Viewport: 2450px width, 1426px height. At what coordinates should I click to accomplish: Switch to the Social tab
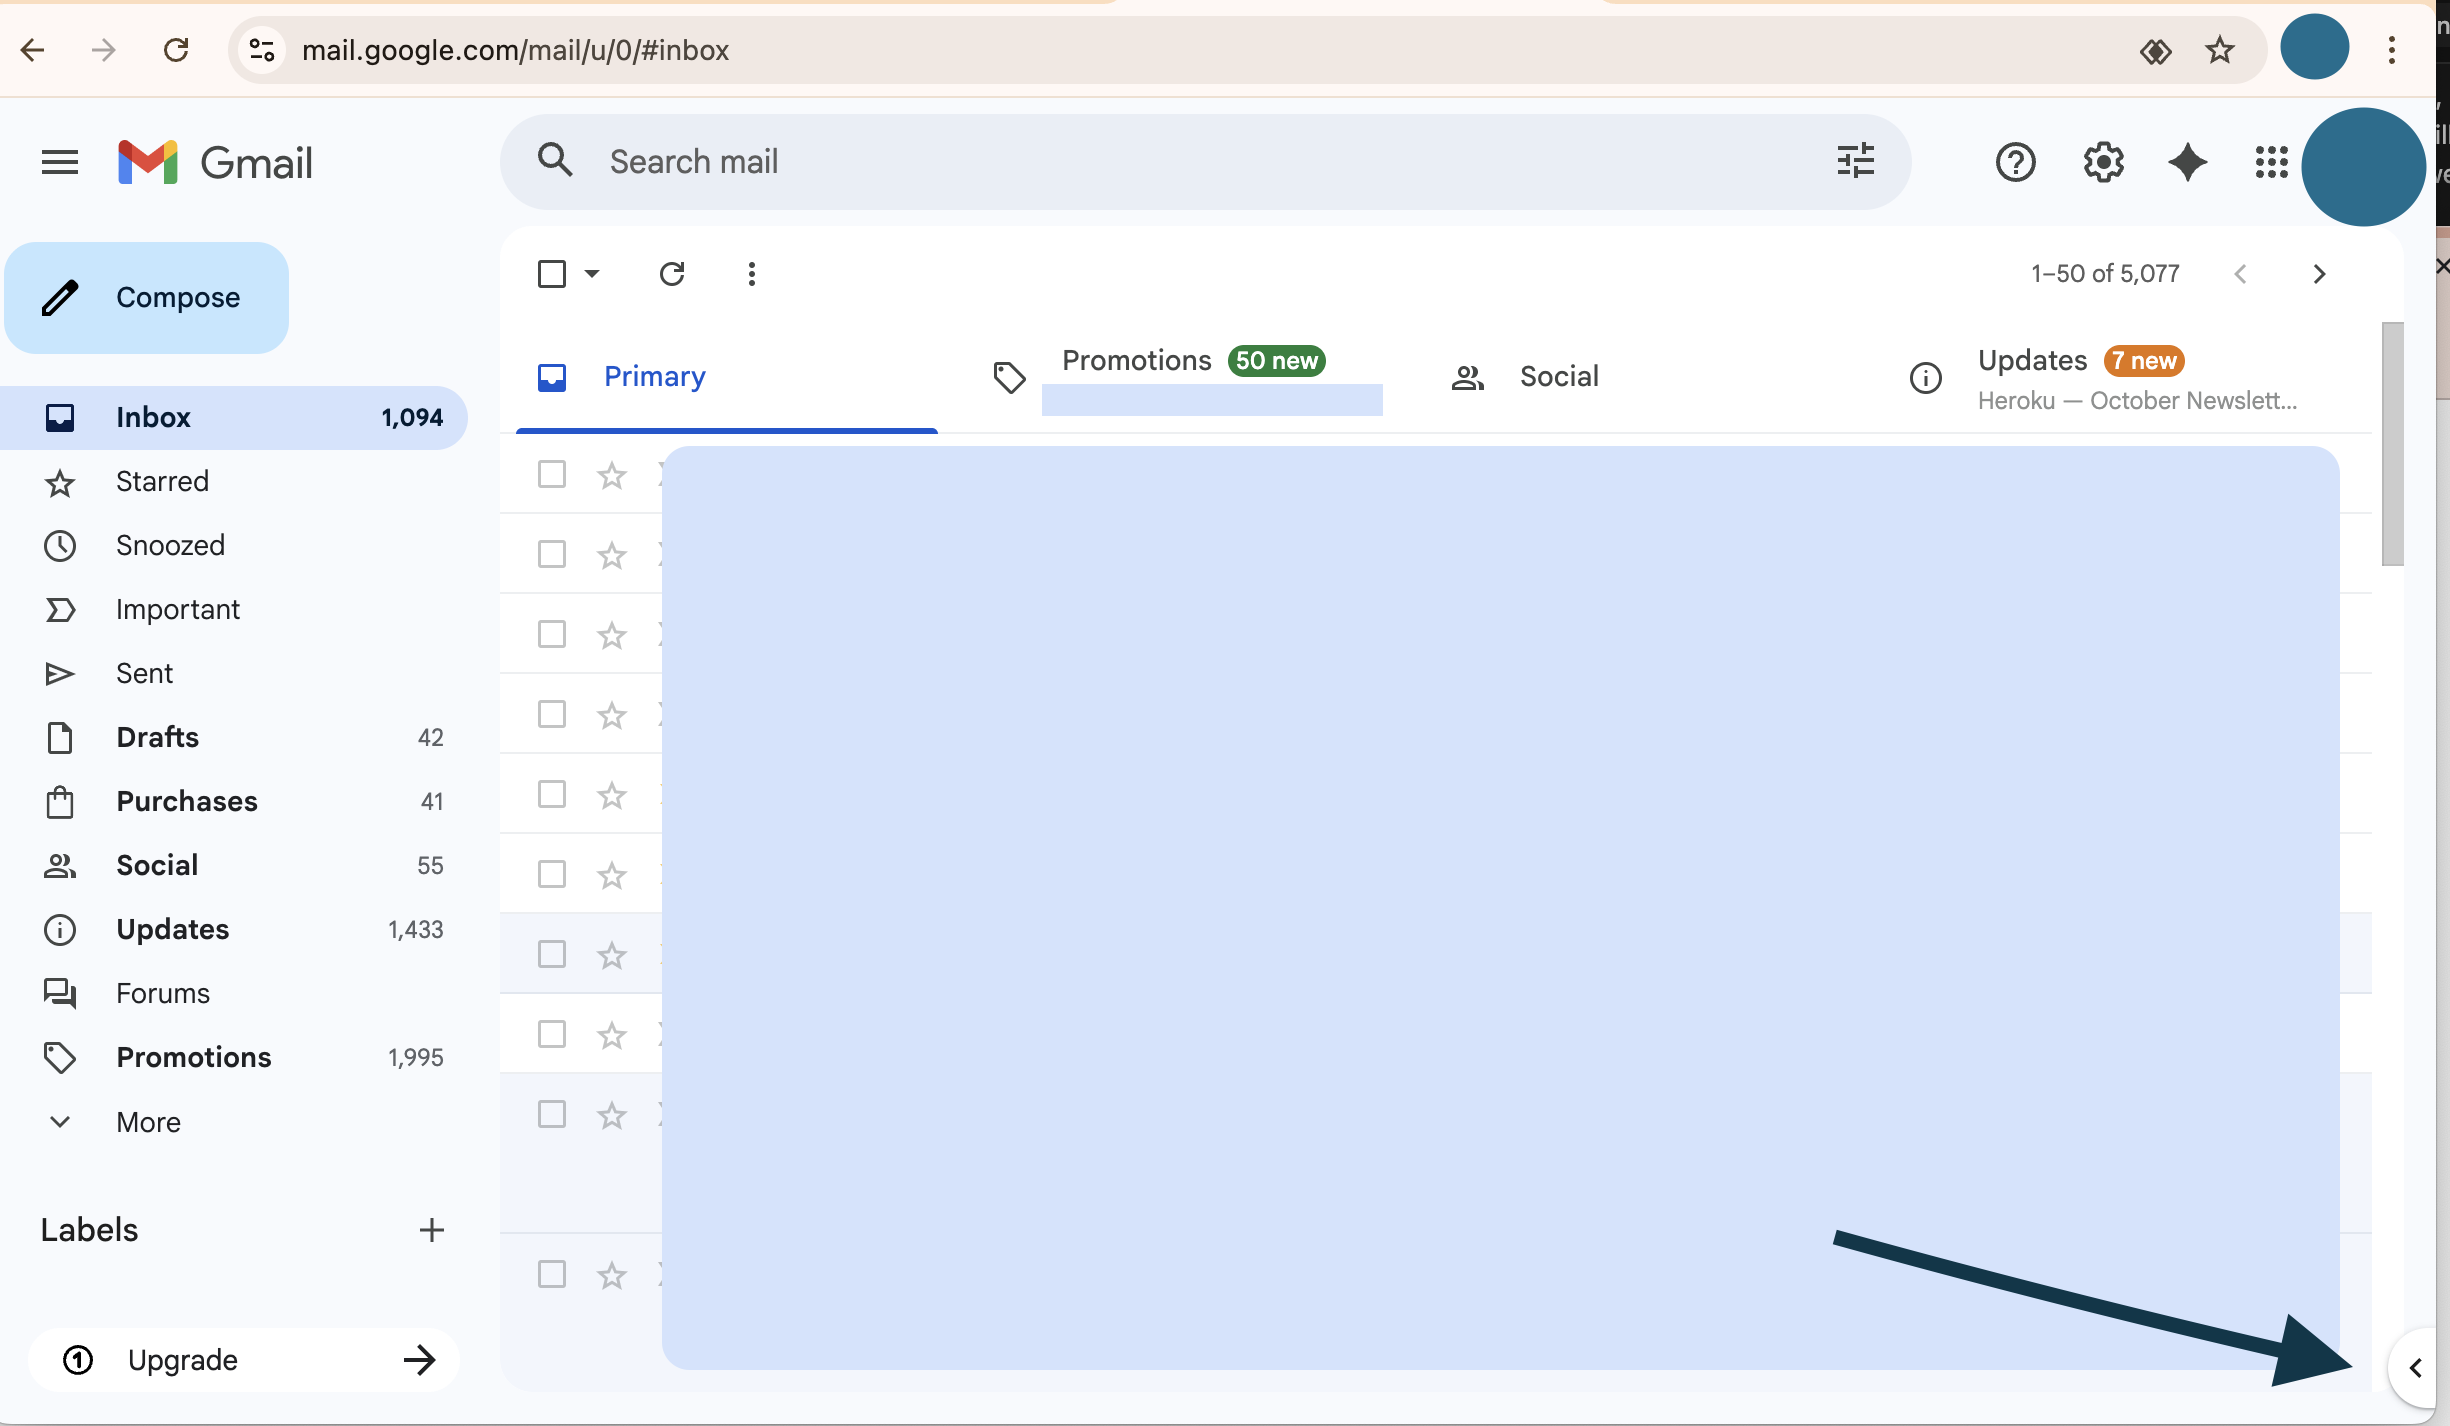[x=1558, y=376]
